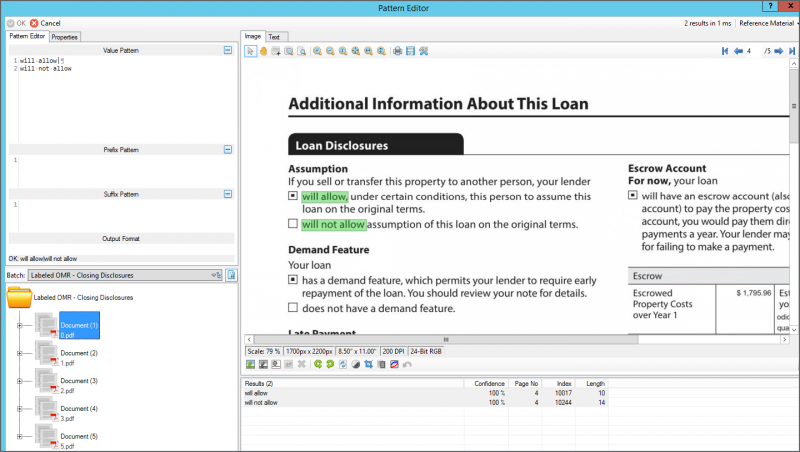The image size is (800, 452).
Task: Select the 'will allow' result row
Action: coord(424,393)
